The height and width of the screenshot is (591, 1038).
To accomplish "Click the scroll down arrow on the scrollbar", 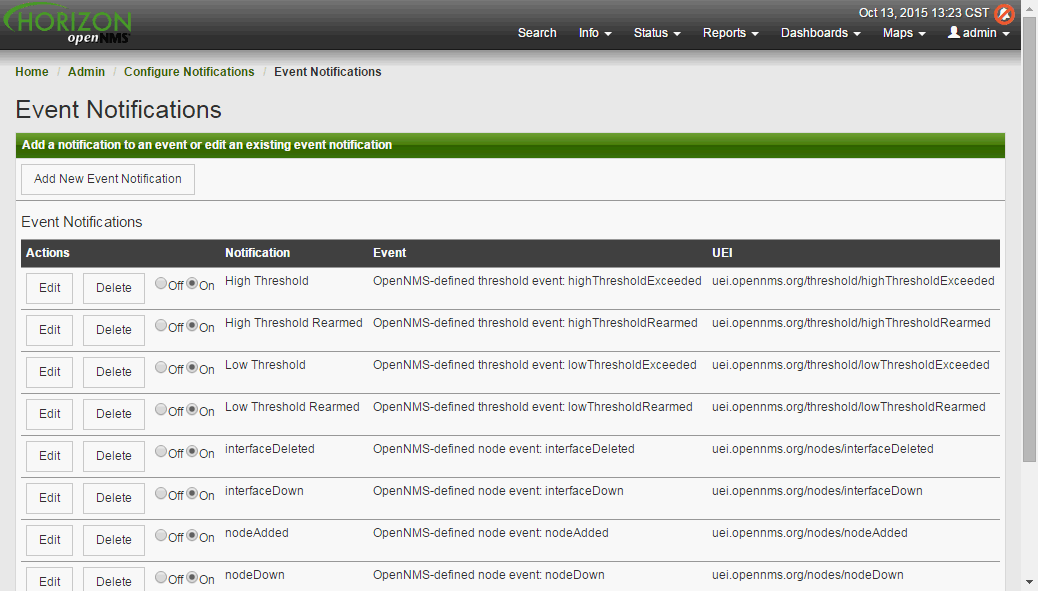I will 1029,581.
